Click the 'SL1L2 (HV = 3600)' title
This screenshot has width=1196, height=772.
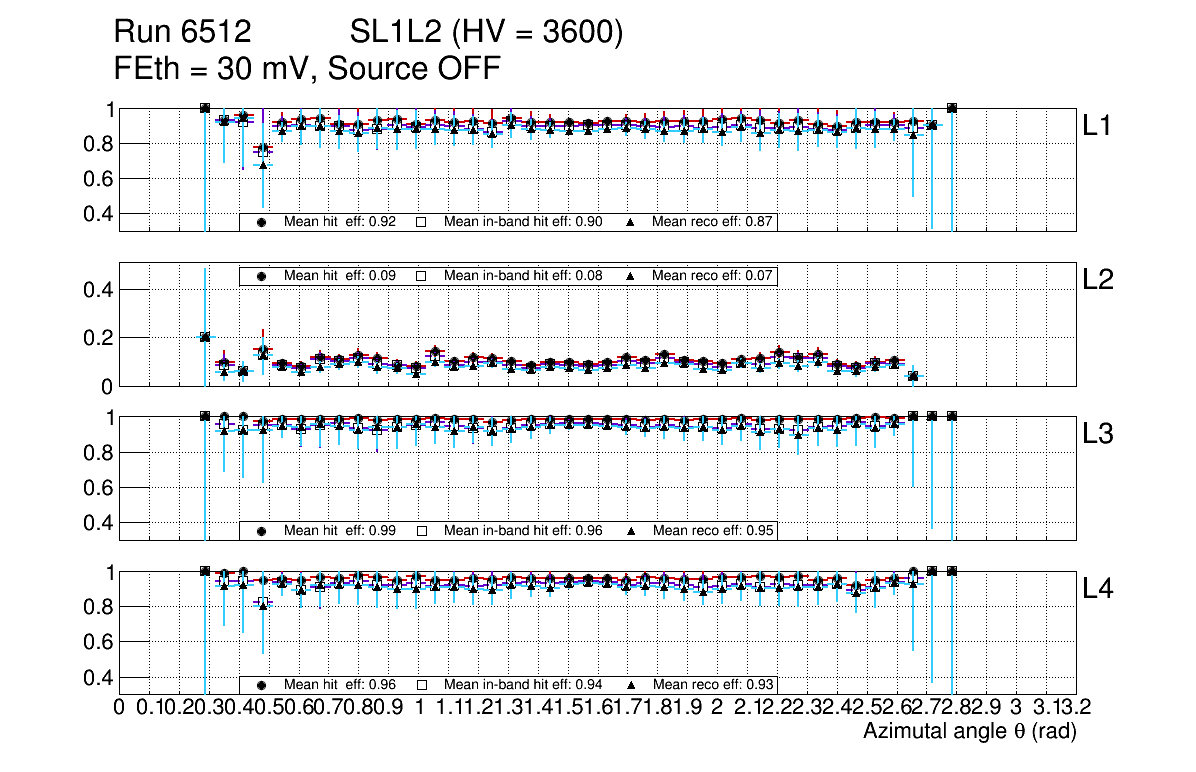tap(487, 34)
